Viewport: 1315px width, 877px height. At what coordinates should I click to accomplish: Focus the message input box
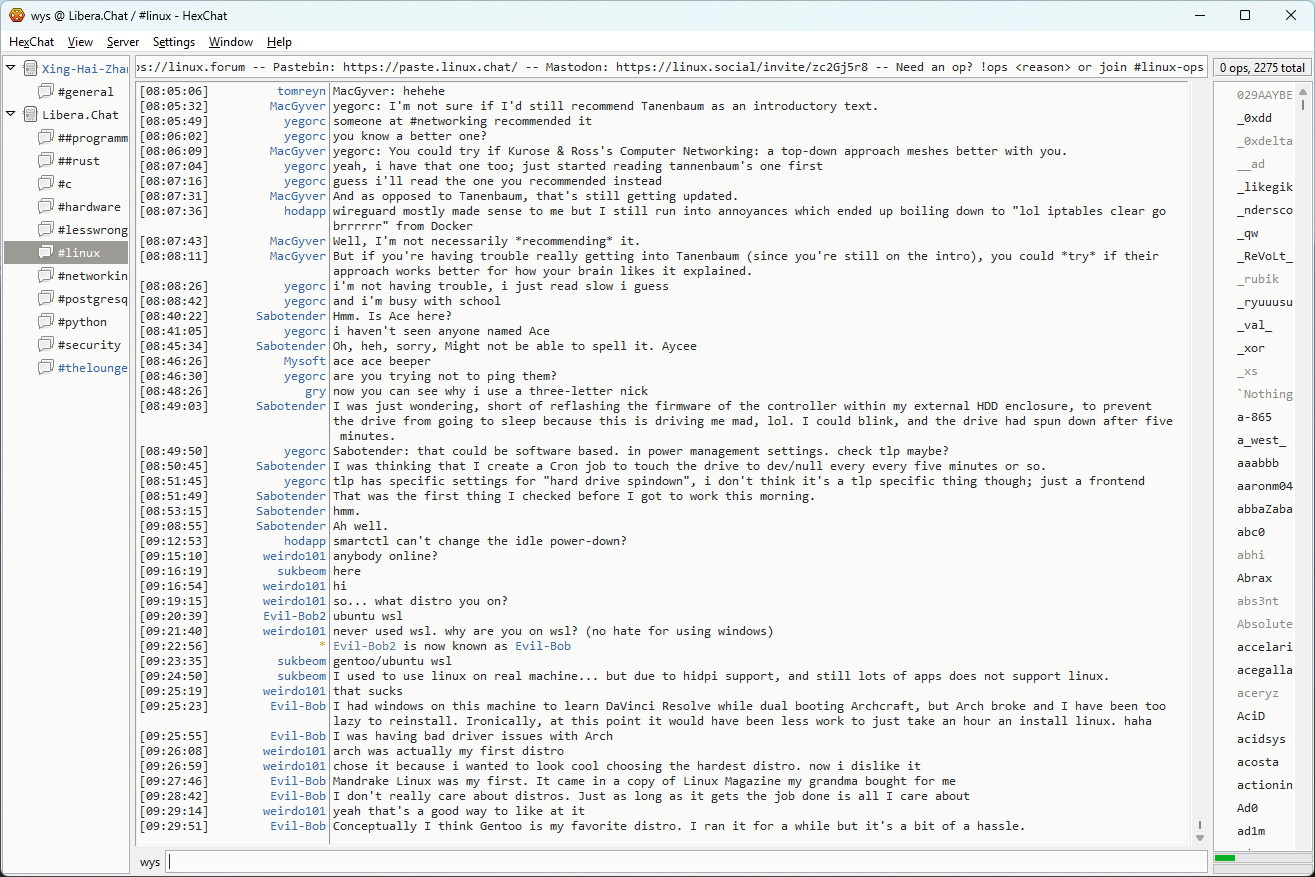tap(687, 862)
